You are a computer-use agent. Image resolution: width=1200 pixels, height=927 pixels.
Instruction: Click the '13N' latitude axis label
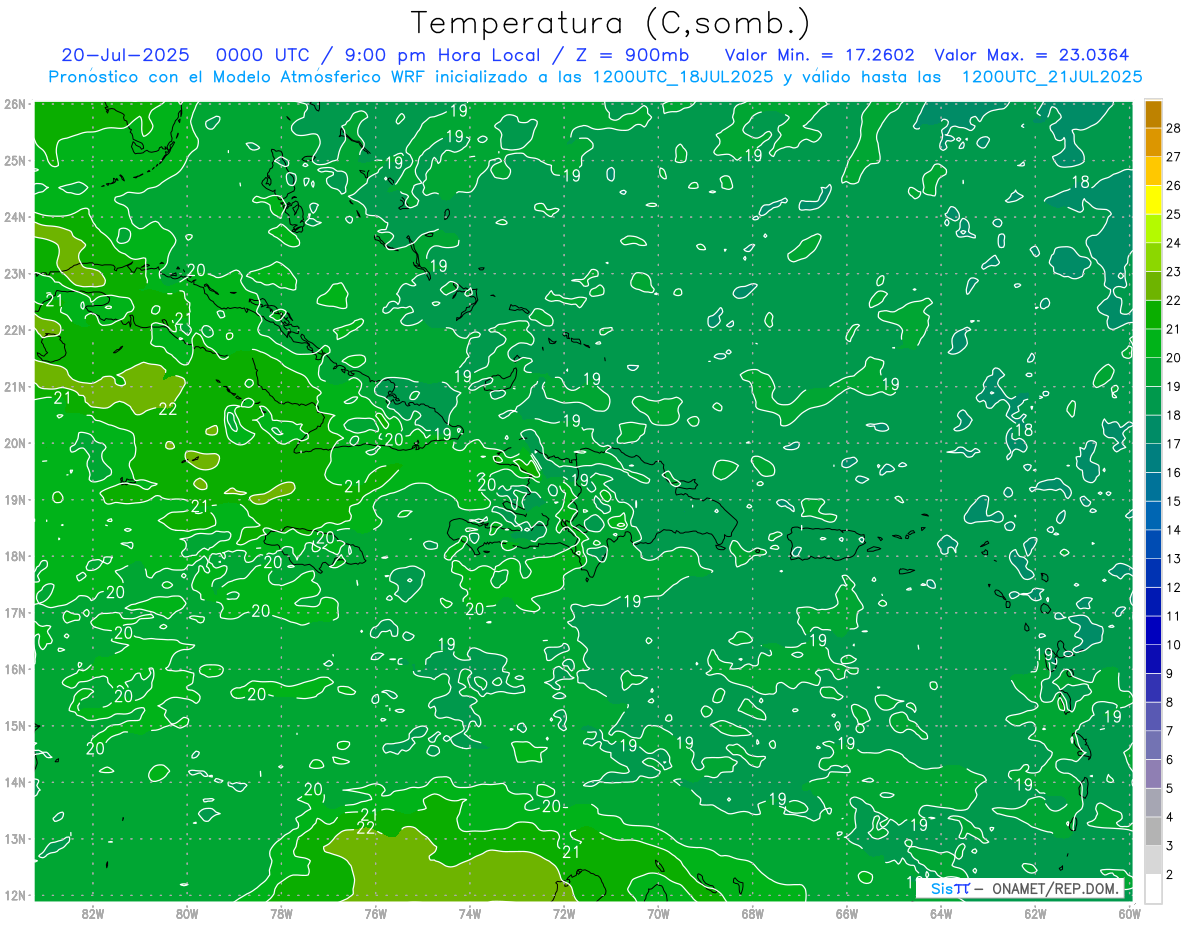14,838
